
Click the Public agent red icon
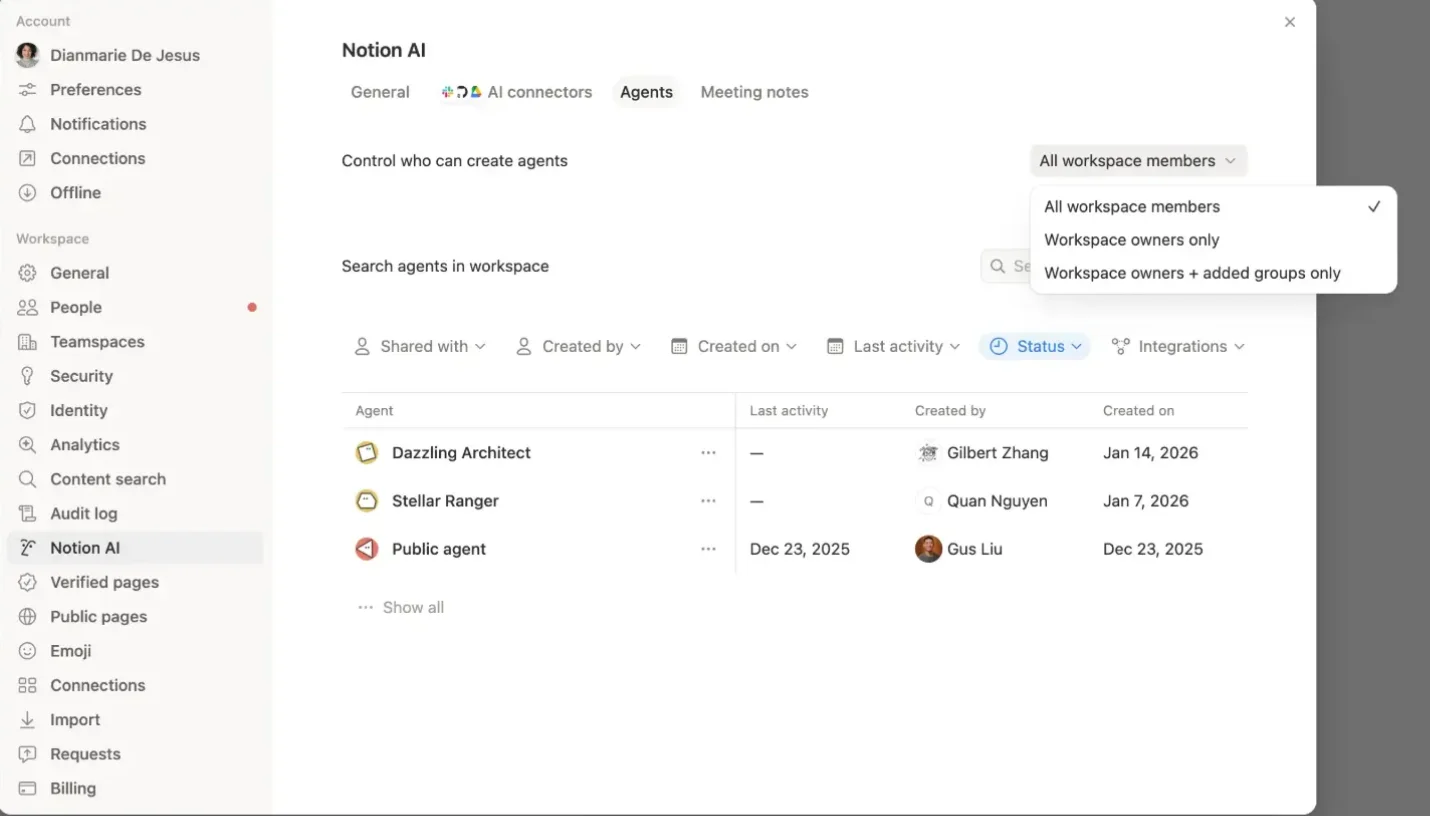pyautogui.click(x=367, y=549)
